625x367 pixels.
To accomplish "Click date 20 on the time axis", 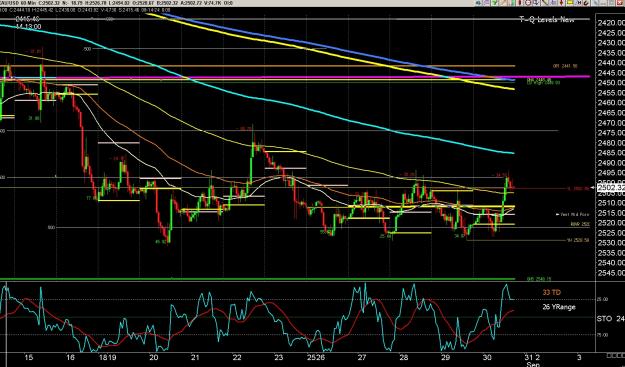I will [154, 357].
